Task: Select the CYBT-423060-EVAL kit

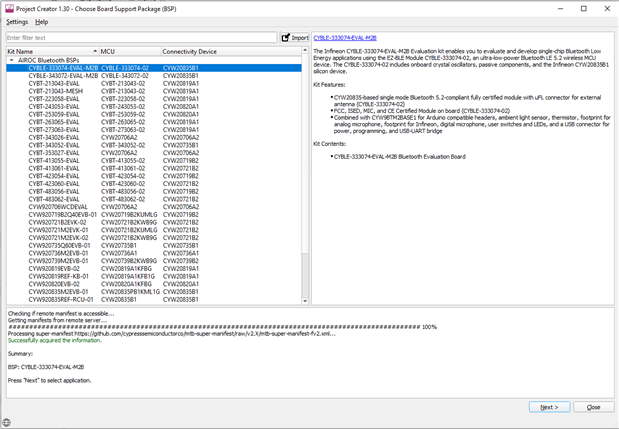Action: [54, 184]
